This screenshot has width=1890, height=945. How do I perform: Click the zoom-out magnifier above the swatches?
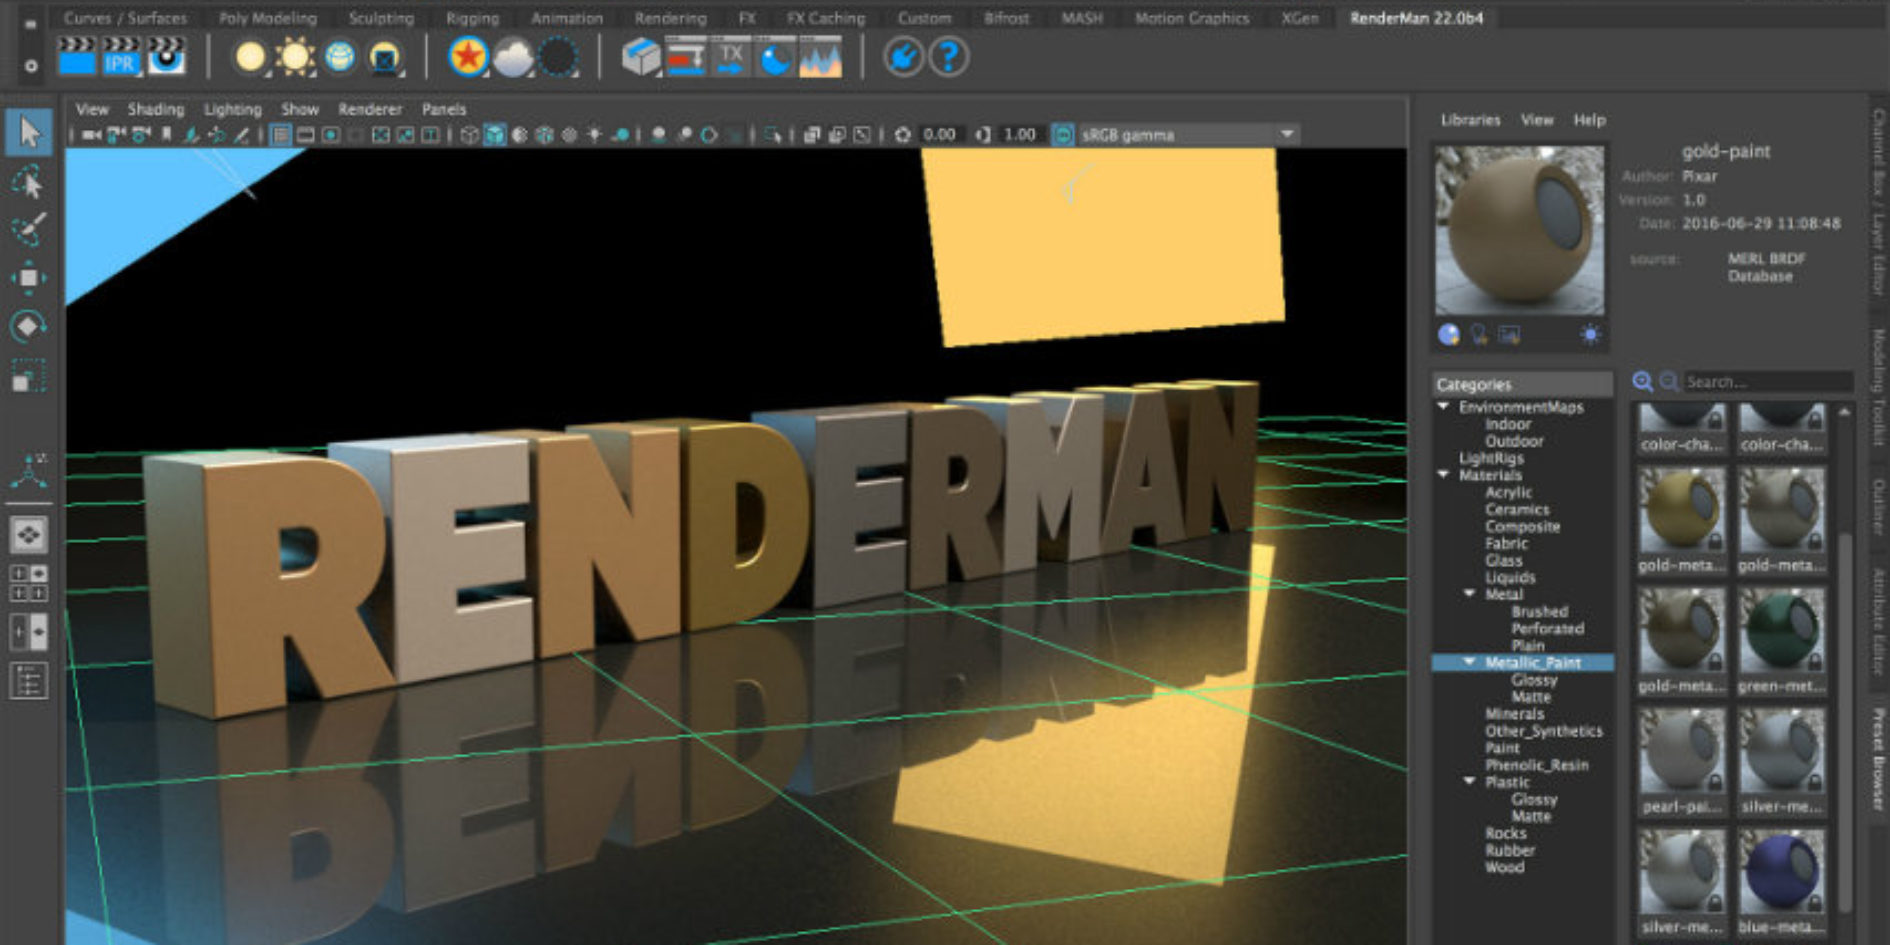1668,382
